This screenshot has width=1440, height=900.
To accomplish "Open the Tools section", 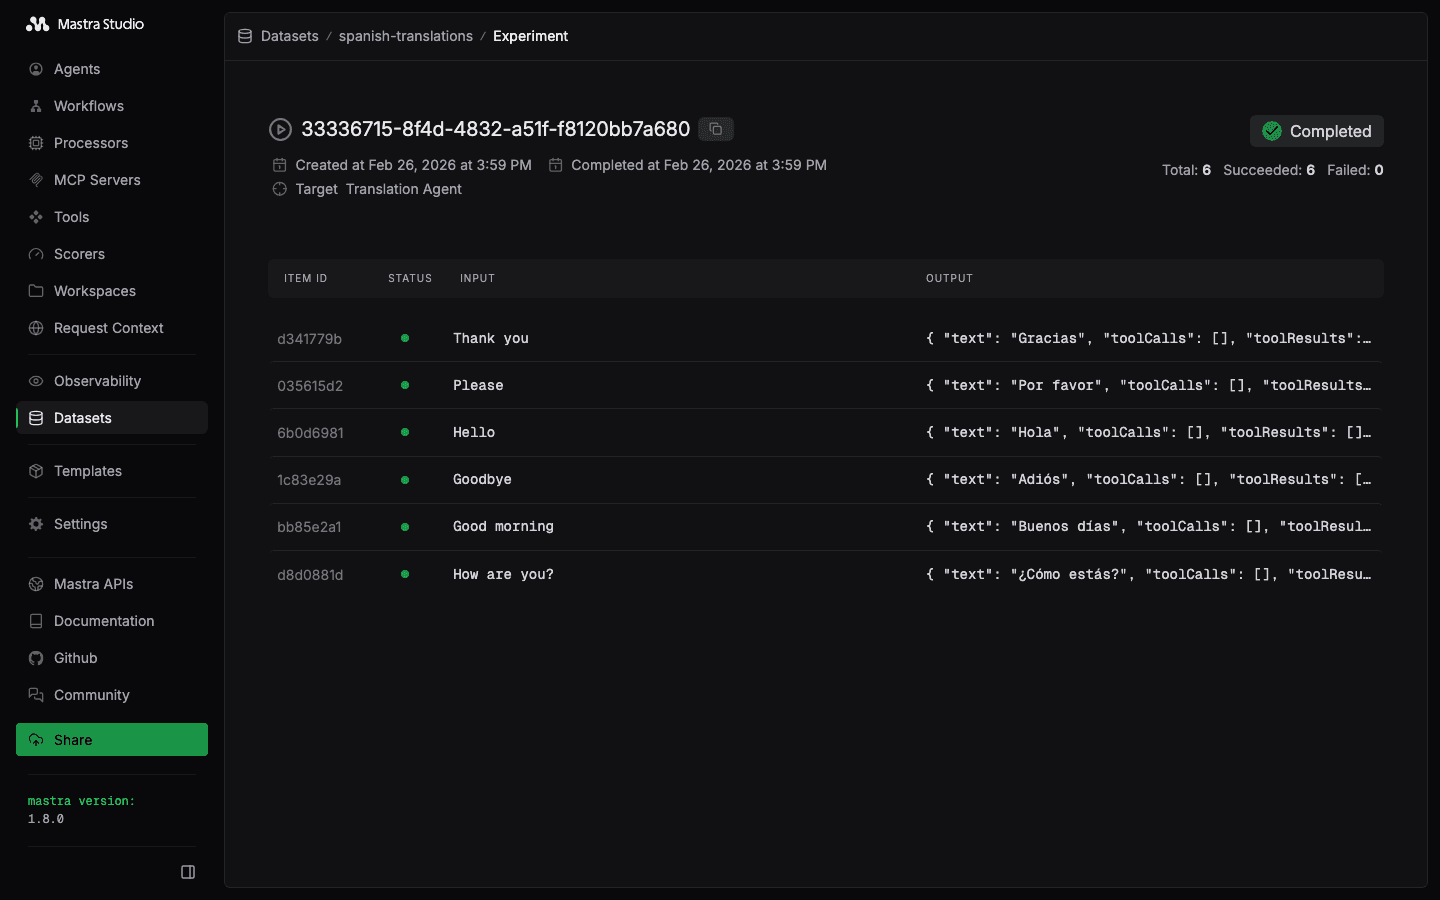I will [x=71, y=217].
